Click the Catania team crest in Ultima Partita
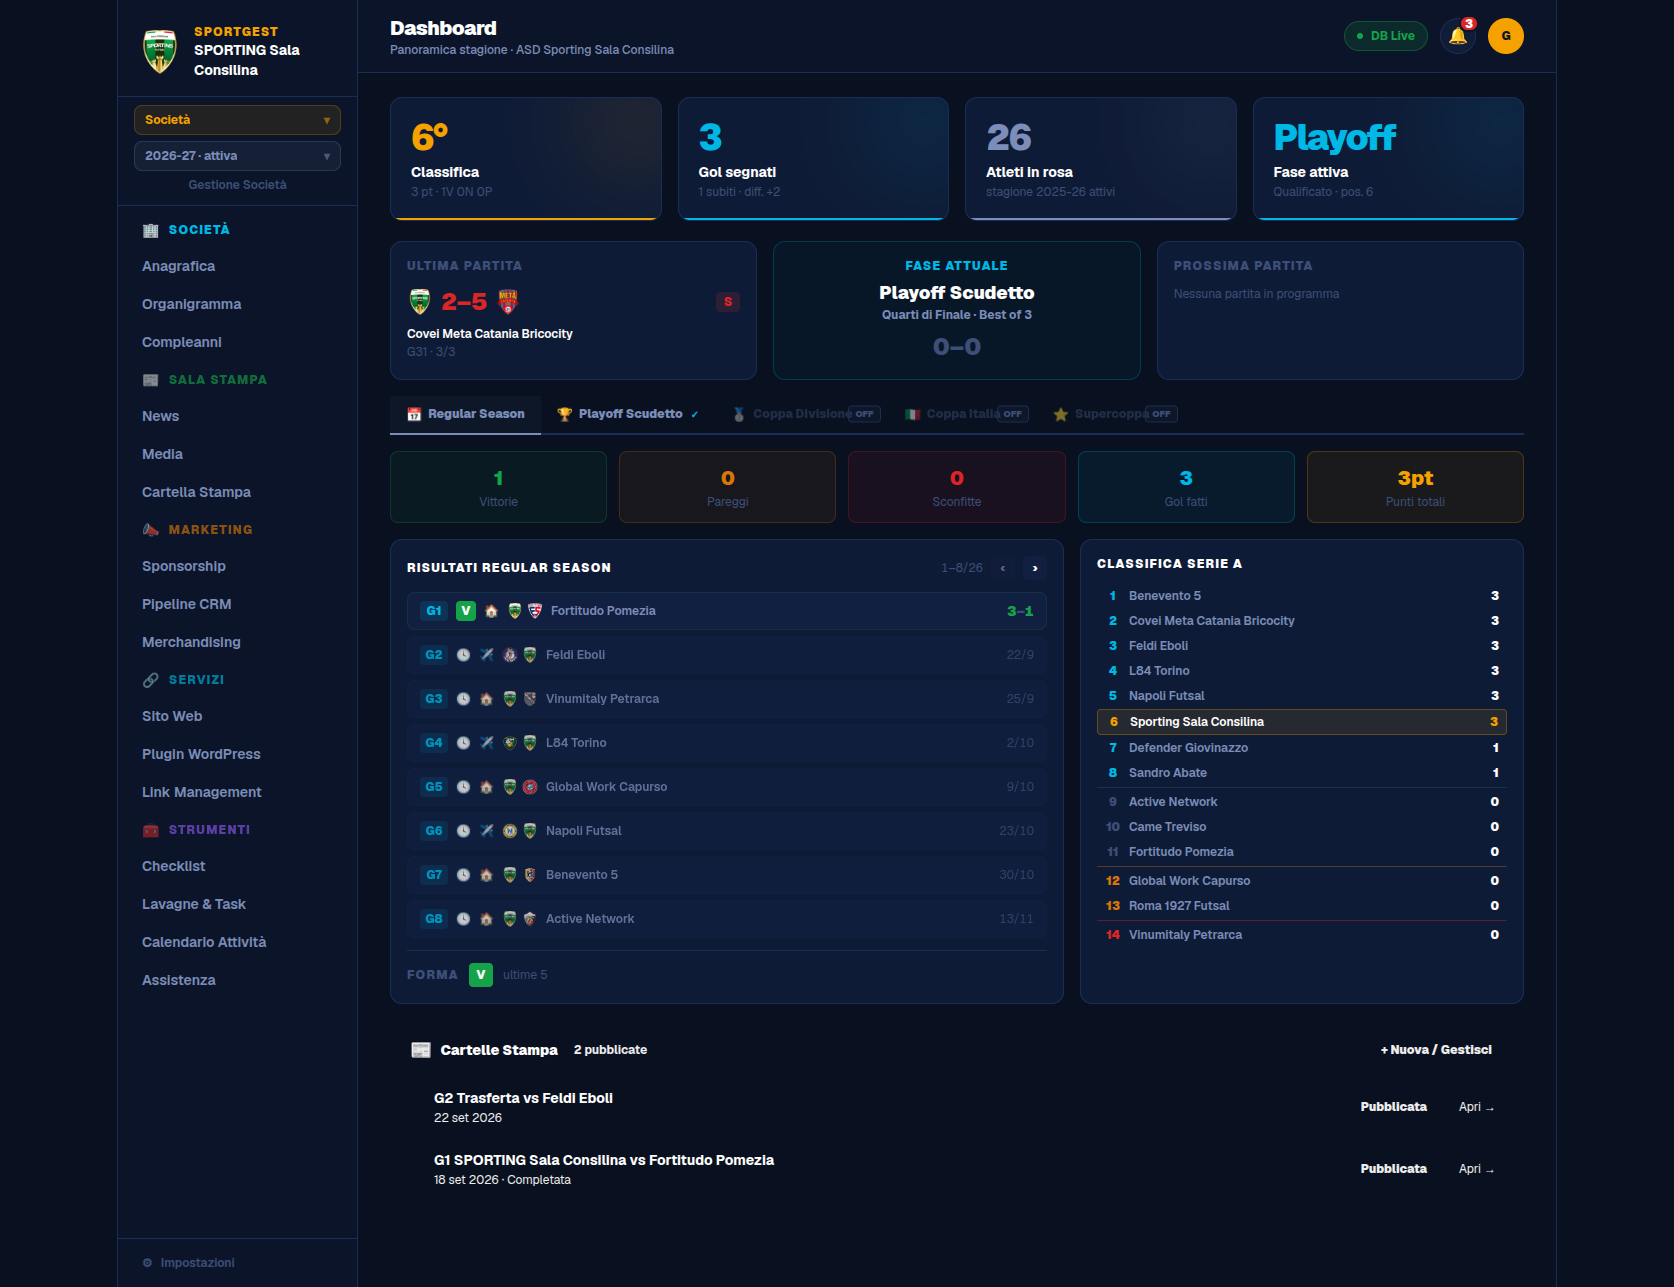 coord(508,301)
